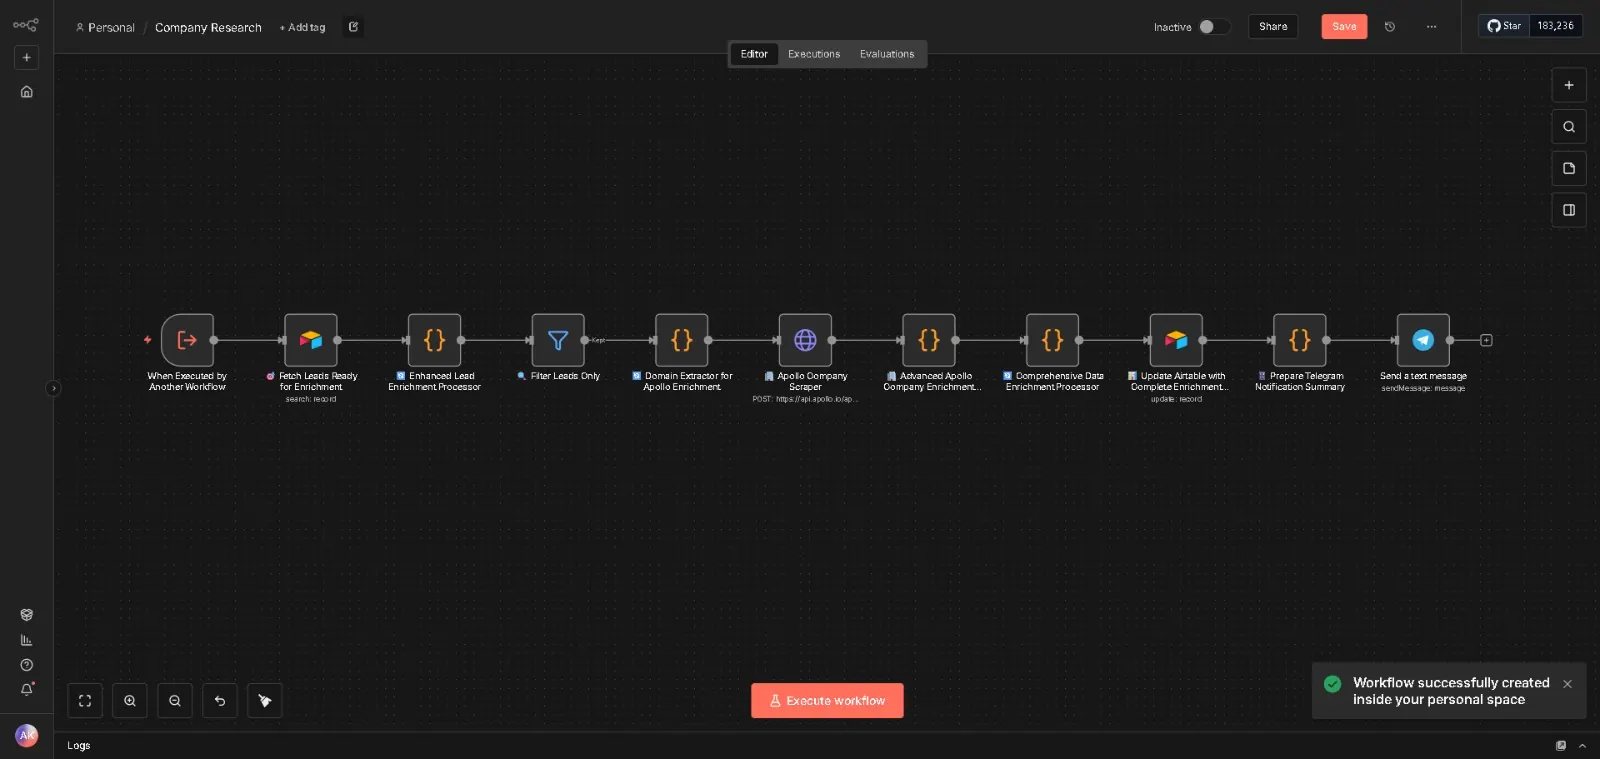Viewport: 1600px width, 759px height.
Task: Click the Company Research workflow name
Action: [x=208, y=27]
